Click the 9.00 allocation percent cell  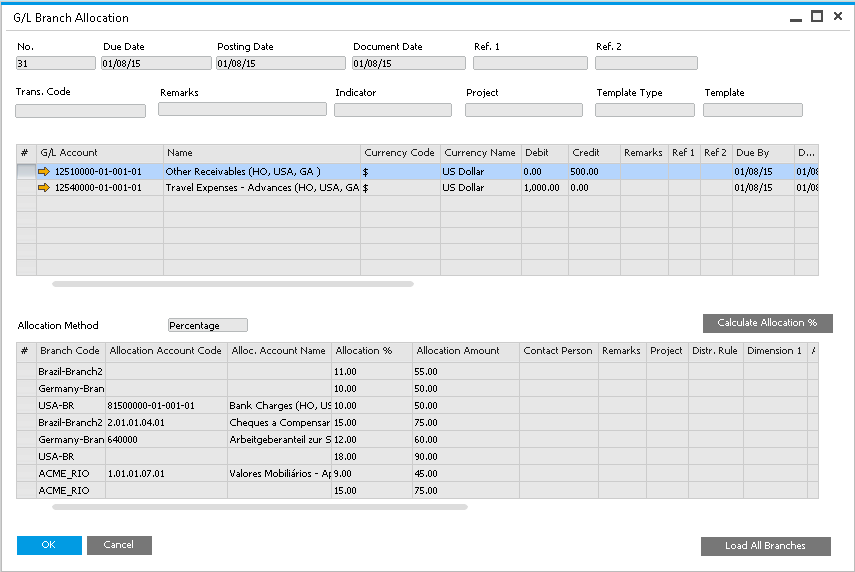tap(371, 474)
